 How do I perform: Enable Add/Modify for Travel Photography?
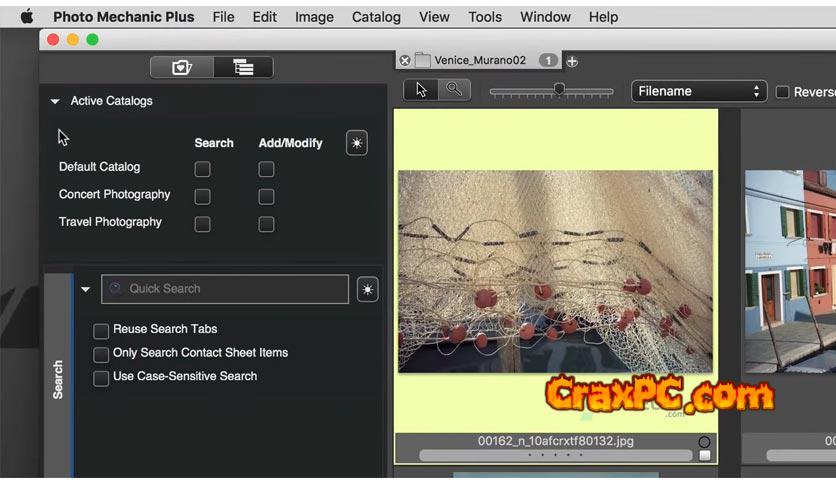pyautogui.click(x=266, y=224)
